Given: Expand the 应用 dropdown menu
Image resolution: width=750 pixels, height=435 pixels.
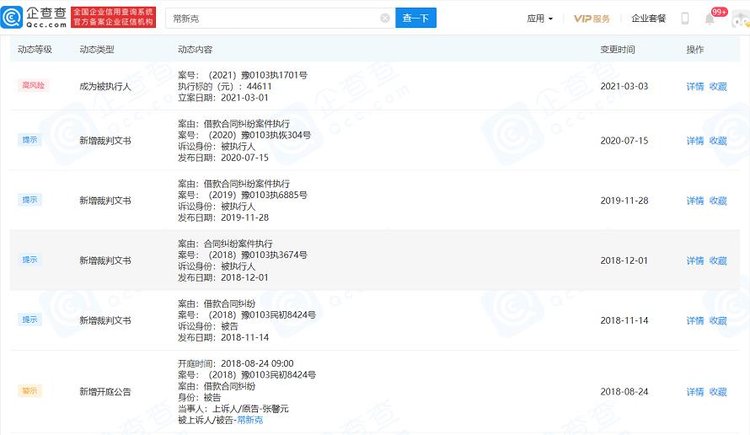Looking at the screenshot, I should [x=540, y=19].
